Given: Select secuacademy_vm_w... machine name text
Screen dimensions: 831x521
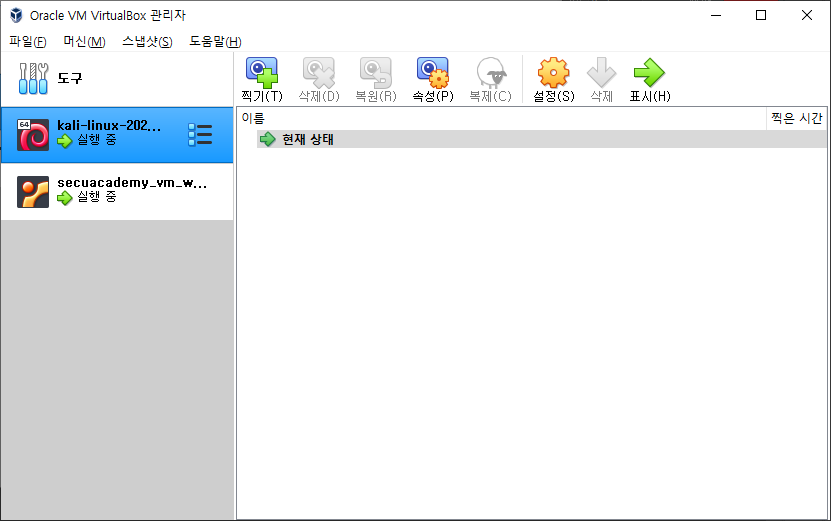Looking at the screenshot, I should (132, 183).
